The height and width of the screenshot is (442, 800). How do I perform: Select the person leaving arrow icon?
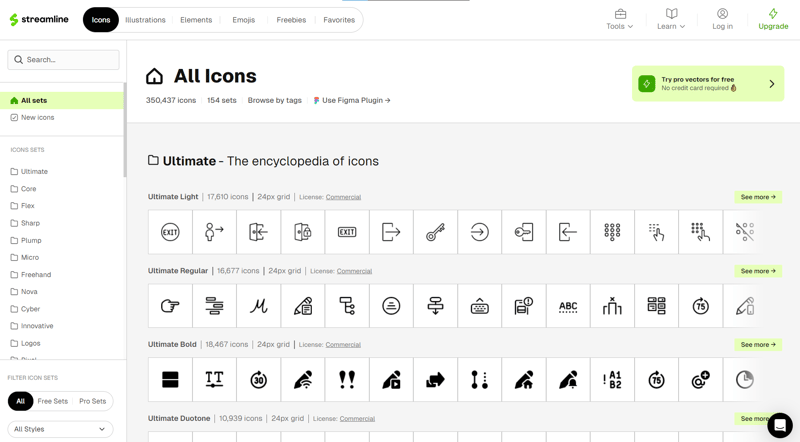[x=214, y=232]
